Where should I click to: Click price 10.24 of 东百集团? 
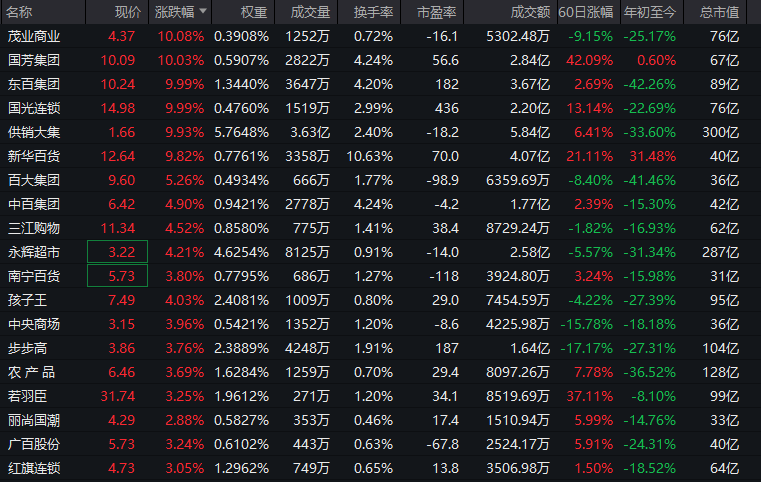coord(117,84)
